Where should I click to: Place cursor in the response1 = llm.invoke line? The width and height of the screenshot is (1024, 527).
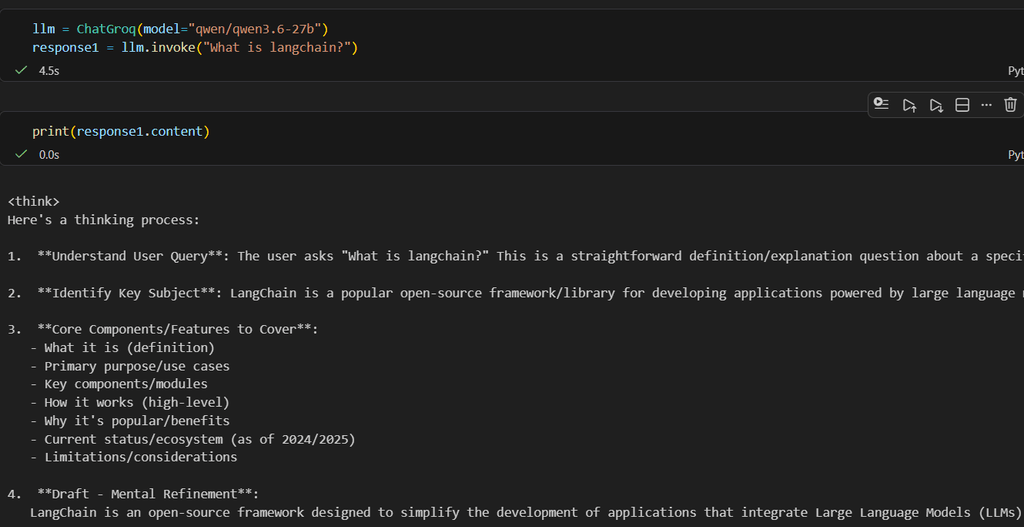195,48
